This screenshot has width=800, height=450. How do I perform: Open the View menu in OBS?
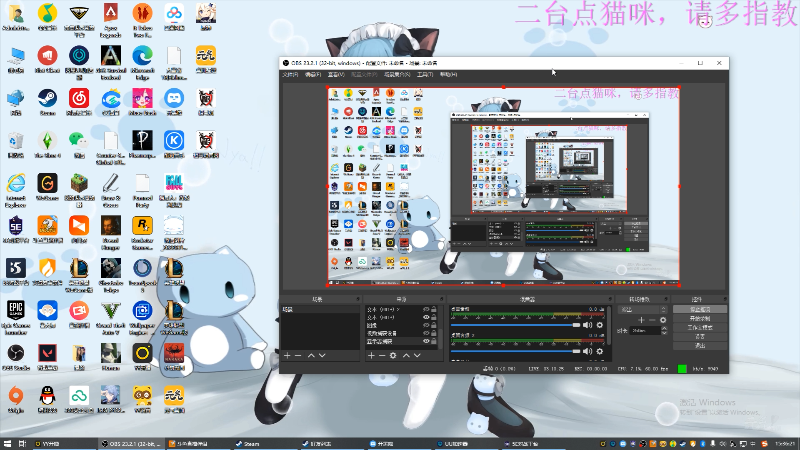click(x=336, y=74)
